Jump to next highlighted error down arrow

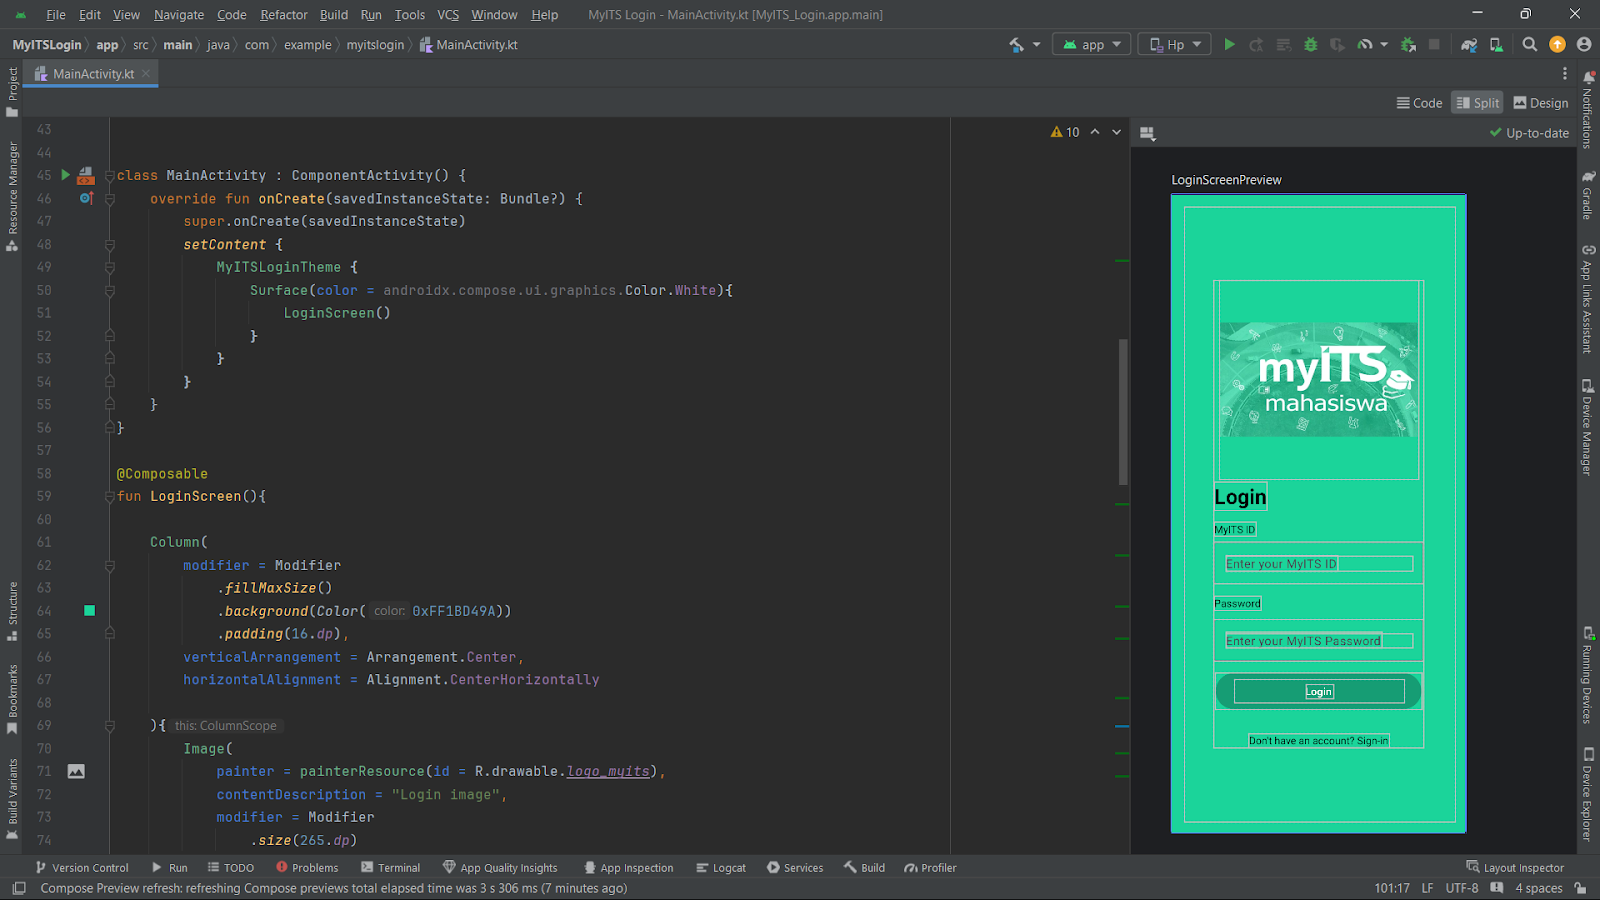(x=1117, y=132)
